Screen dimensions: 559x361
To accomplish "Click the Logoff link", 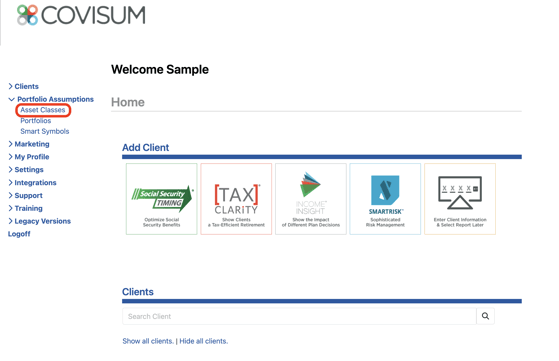I will click(x=19, y=234).
